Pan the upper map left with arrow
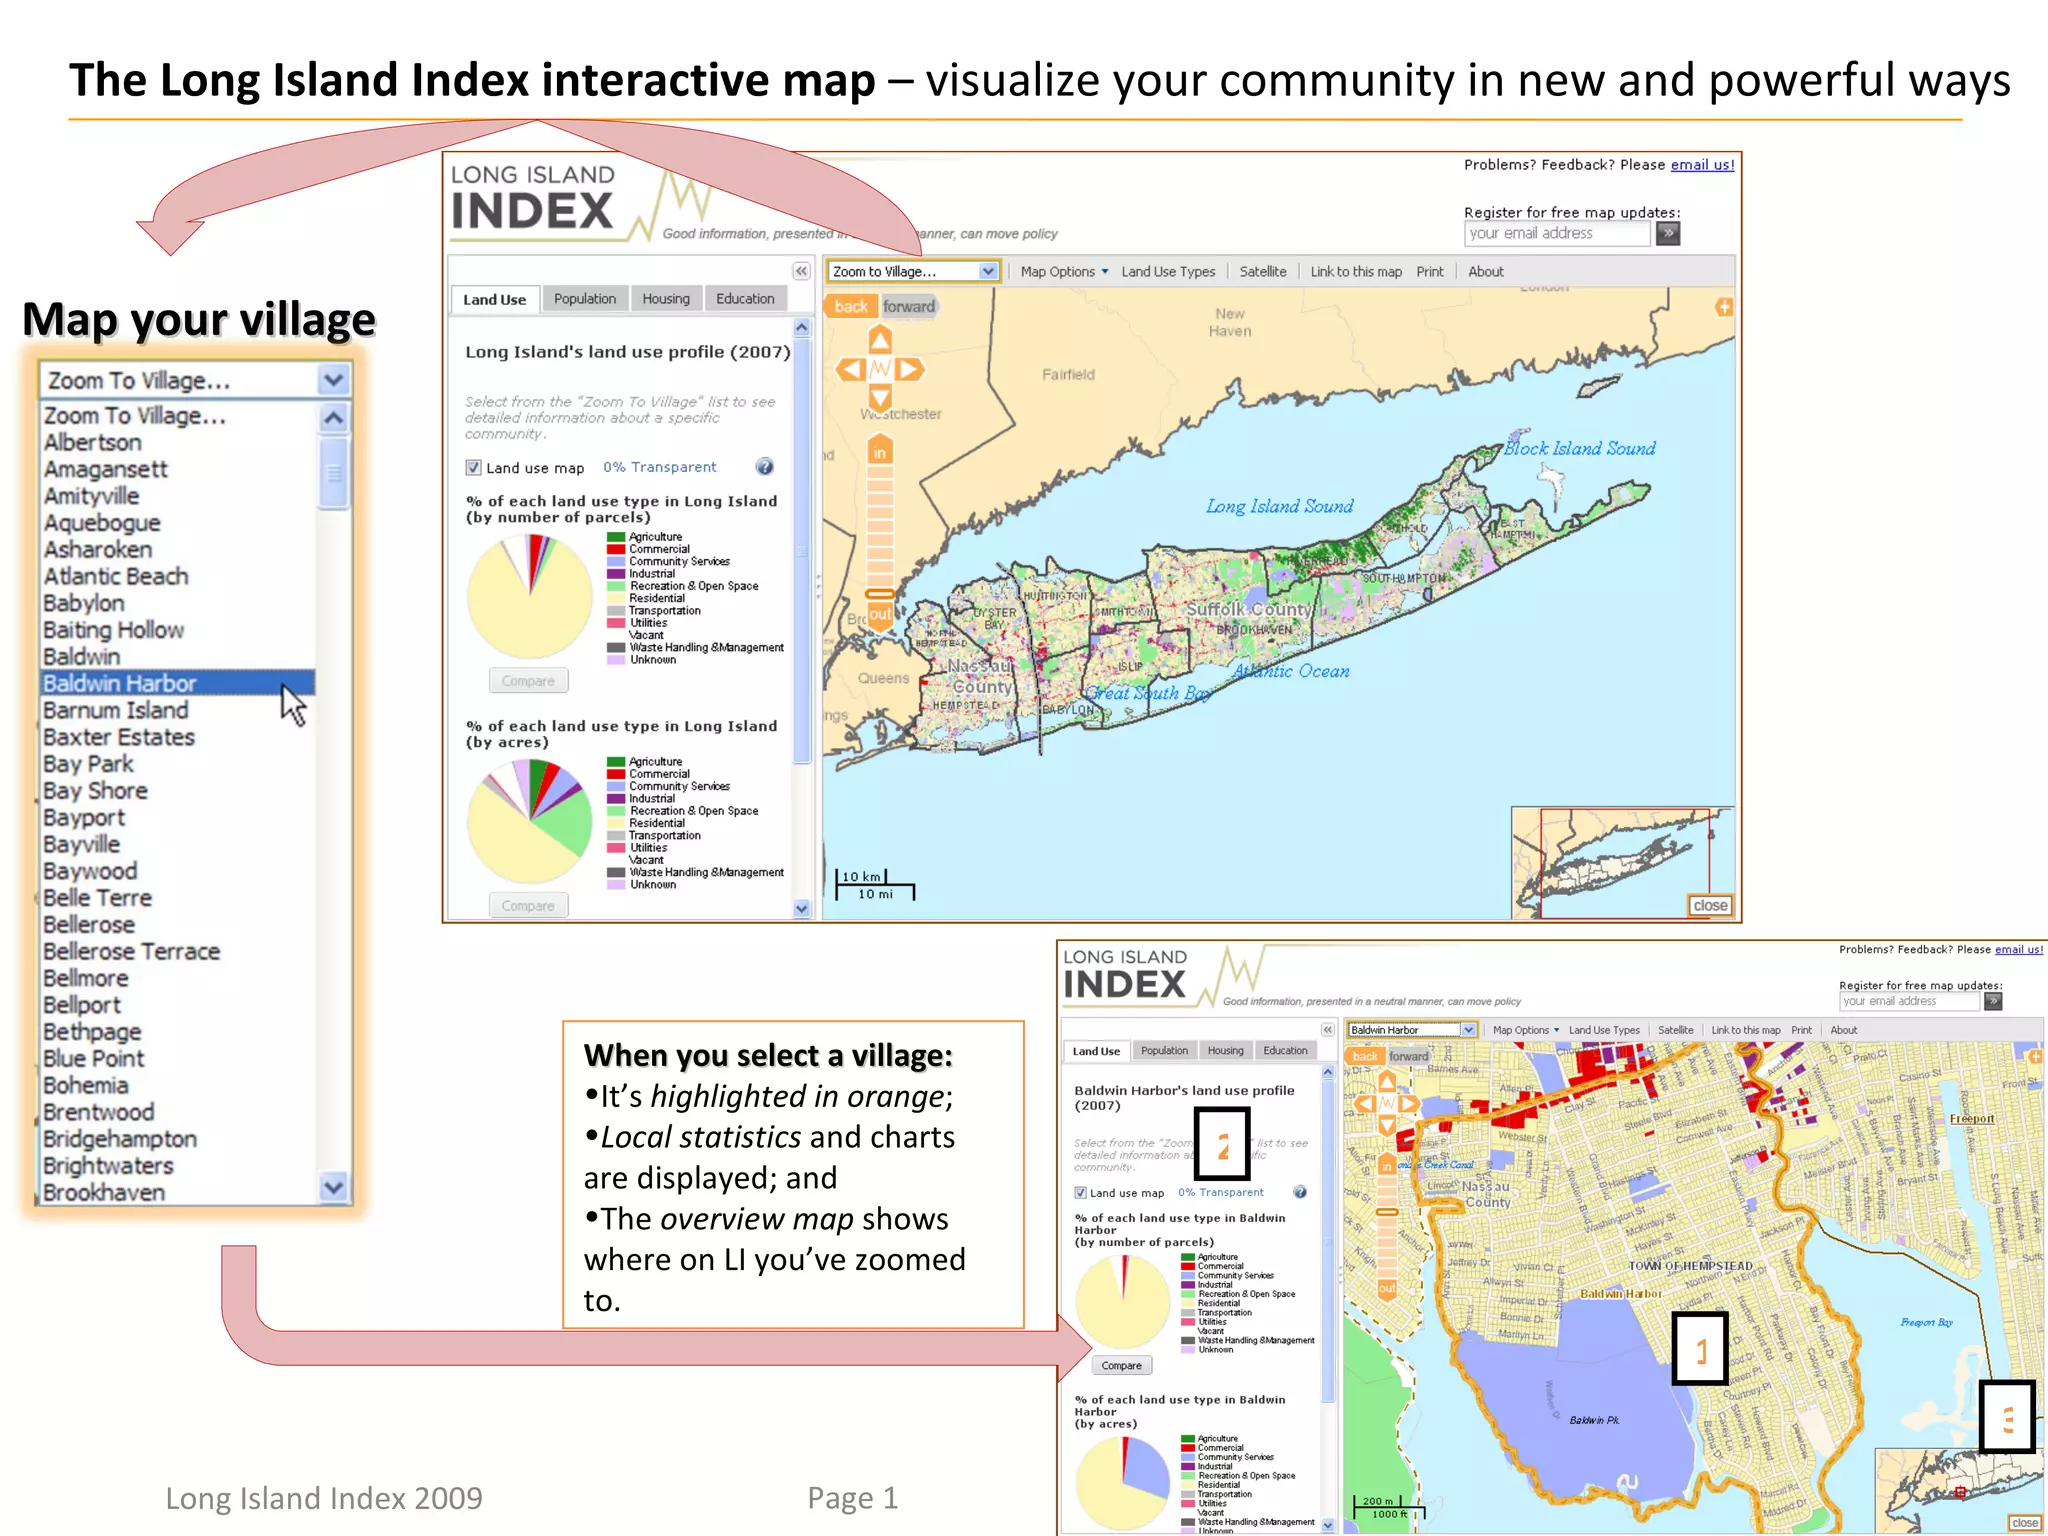Viewport: 2048px width, 1536px height. pyautogui.click(x=850, y=370)
